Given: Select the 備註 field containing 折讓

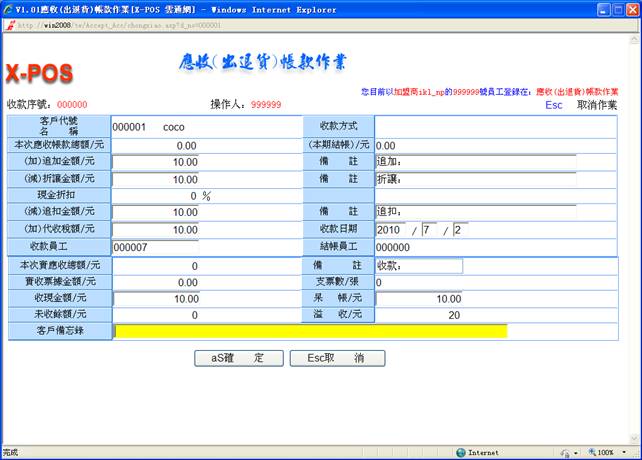Looking at the screenshot, I should tap(475, 179).
